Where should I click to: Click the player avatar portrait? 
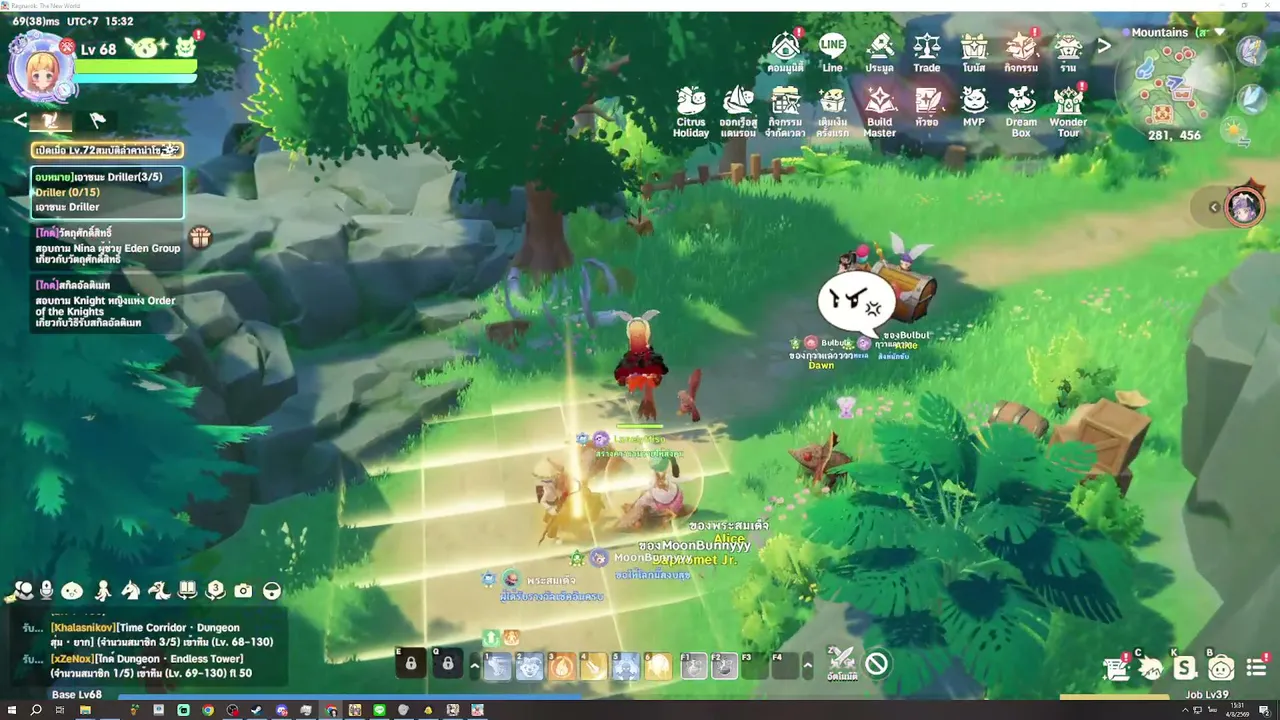pyautogui.click(x=41, y=69)
